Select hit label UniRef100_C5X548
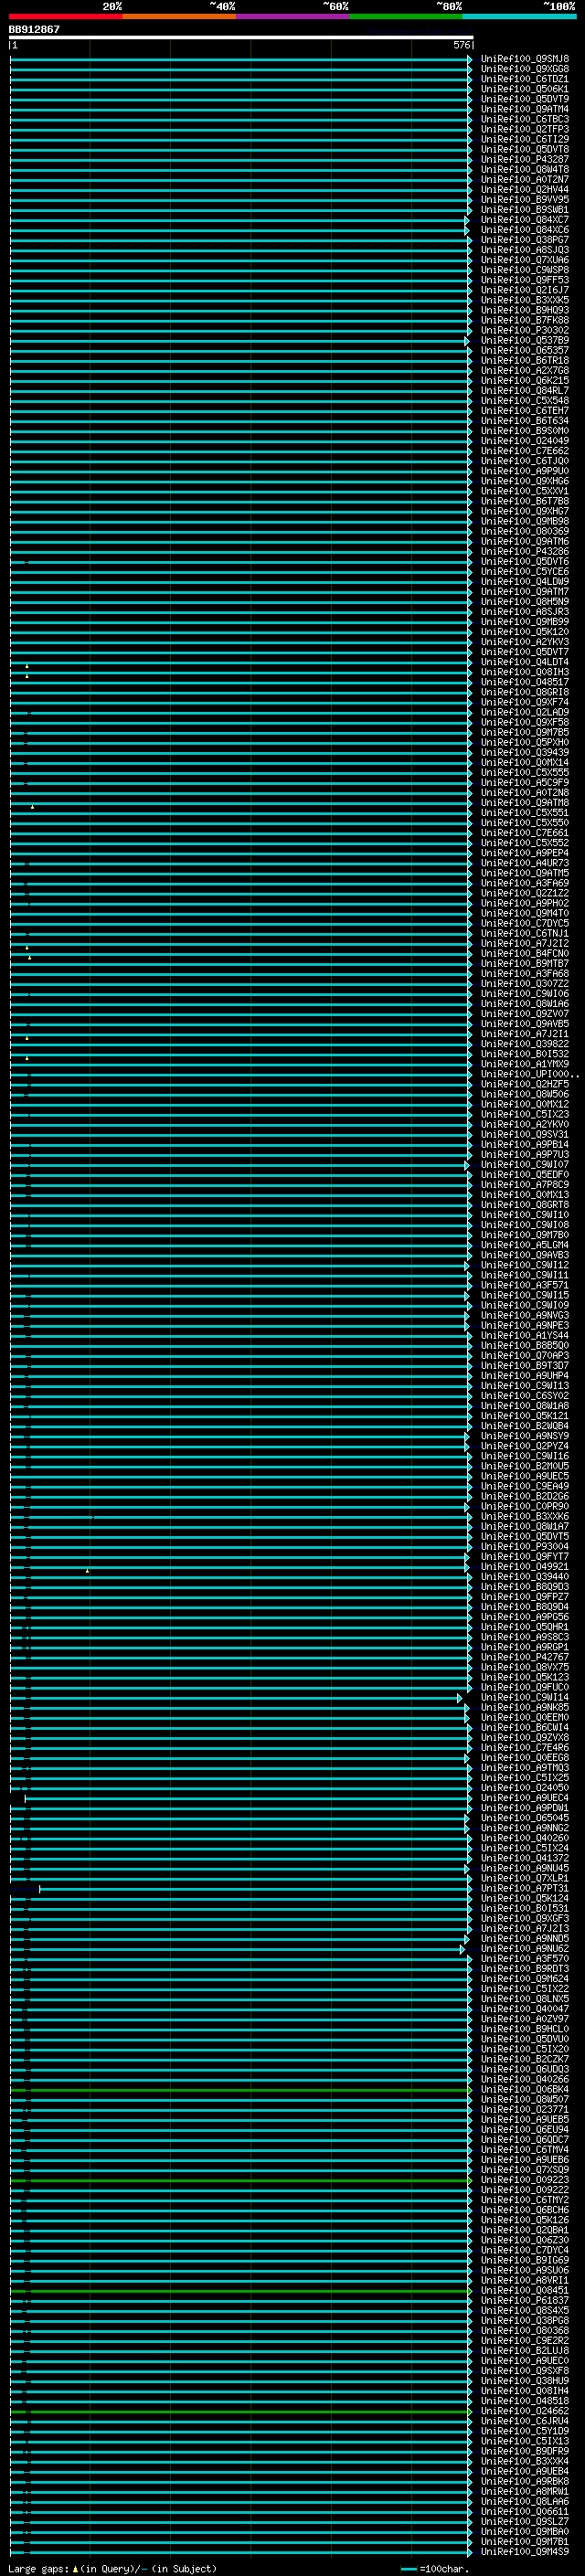This screenshot has width=585, height=2576. tap(524, 401)
